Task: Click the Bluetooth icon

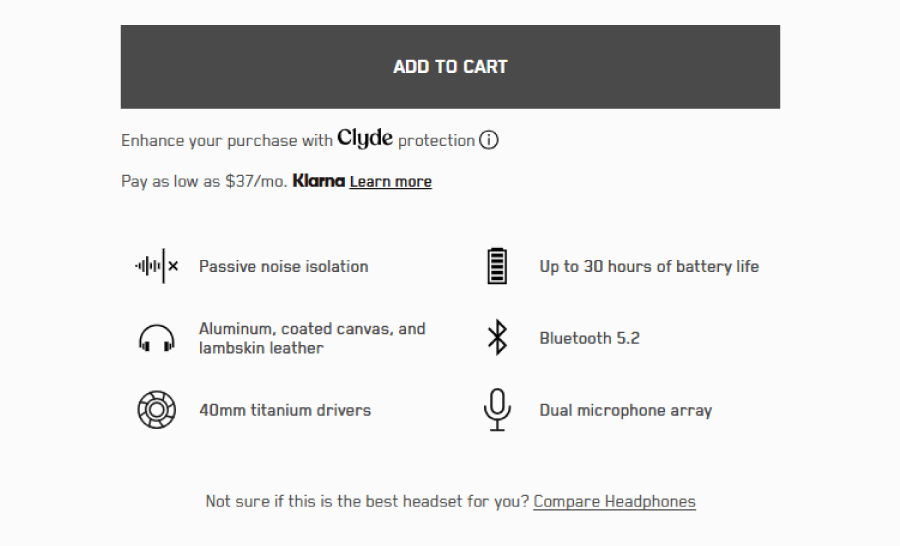Action: point(497,338)
